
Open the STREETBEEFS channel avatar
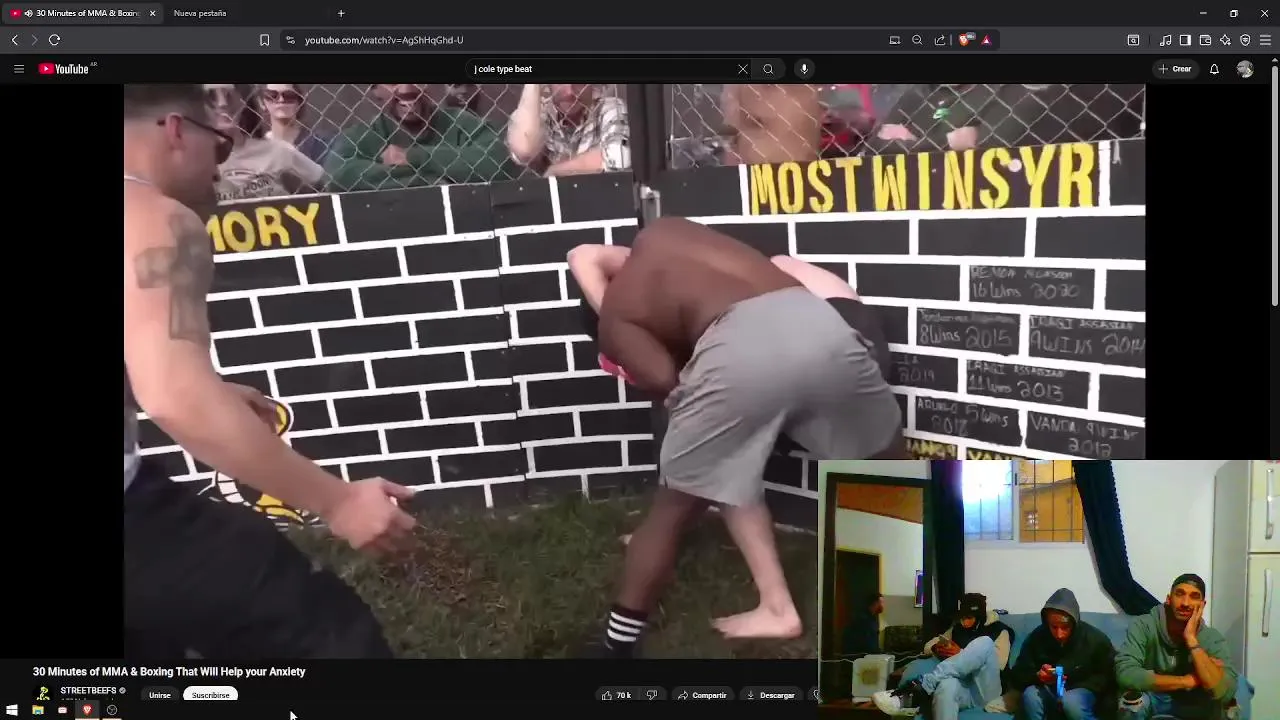(43, 694)
